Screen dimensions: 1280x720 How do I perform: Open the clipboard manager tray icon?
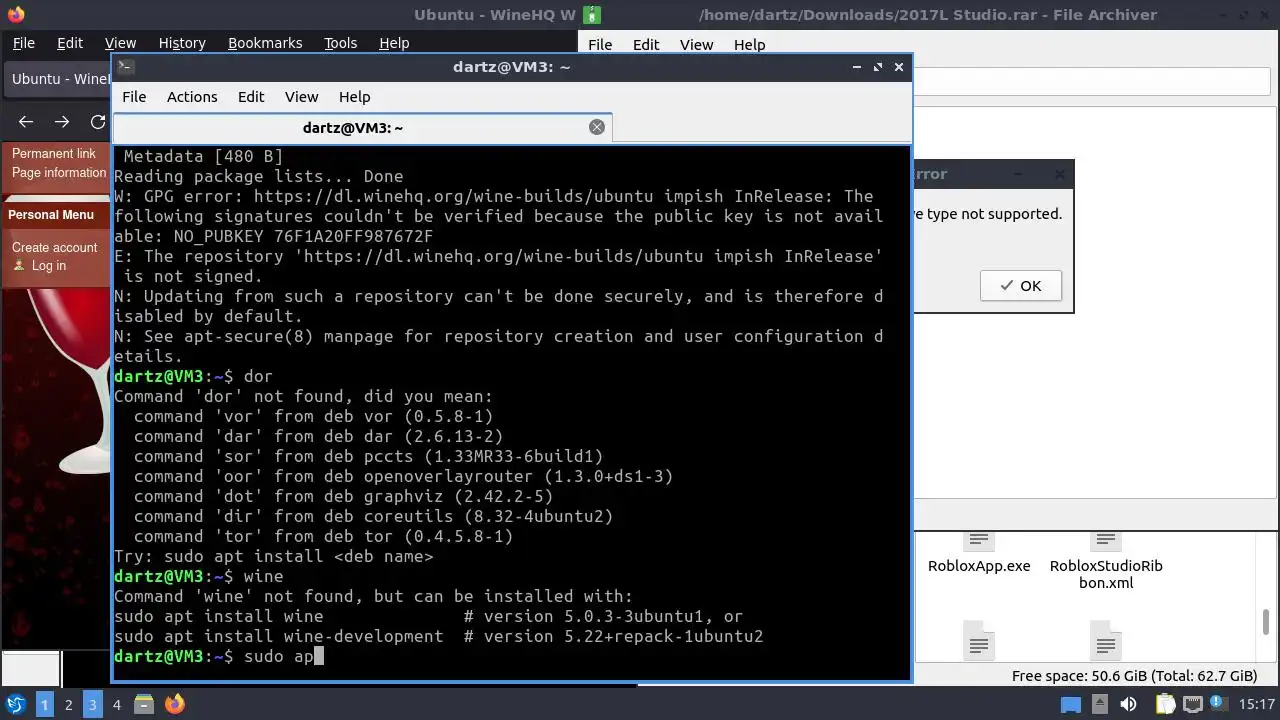(x=1165, y=704)
